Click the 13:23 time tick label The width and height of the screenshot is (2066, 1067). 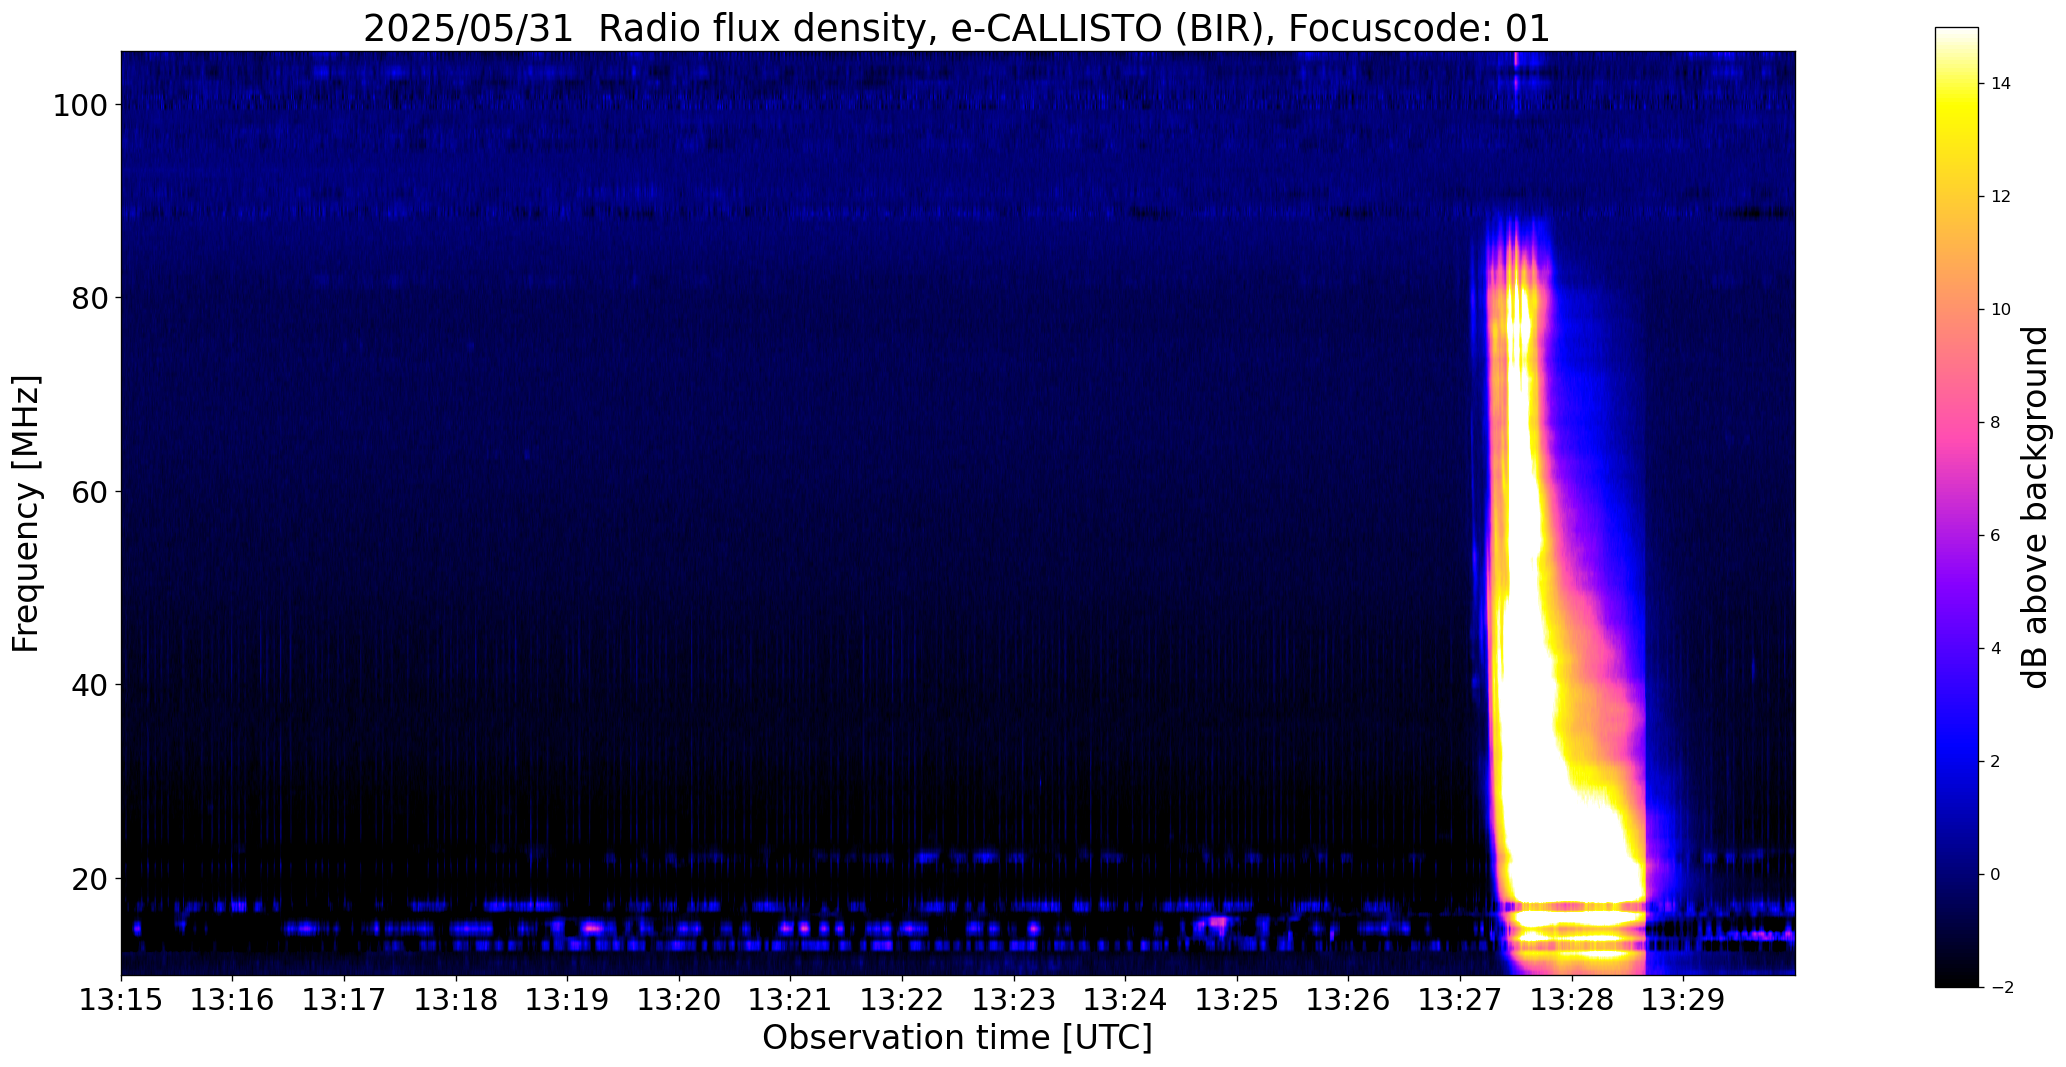1014,1000
